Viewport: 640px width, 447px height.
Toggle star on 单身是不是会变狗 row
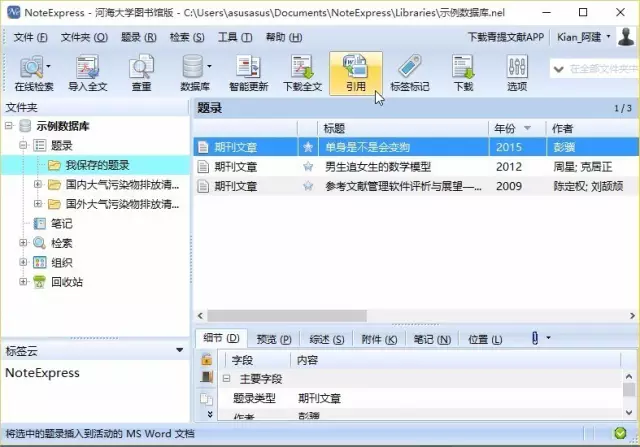pyautogui.click(x=308, y=147)
